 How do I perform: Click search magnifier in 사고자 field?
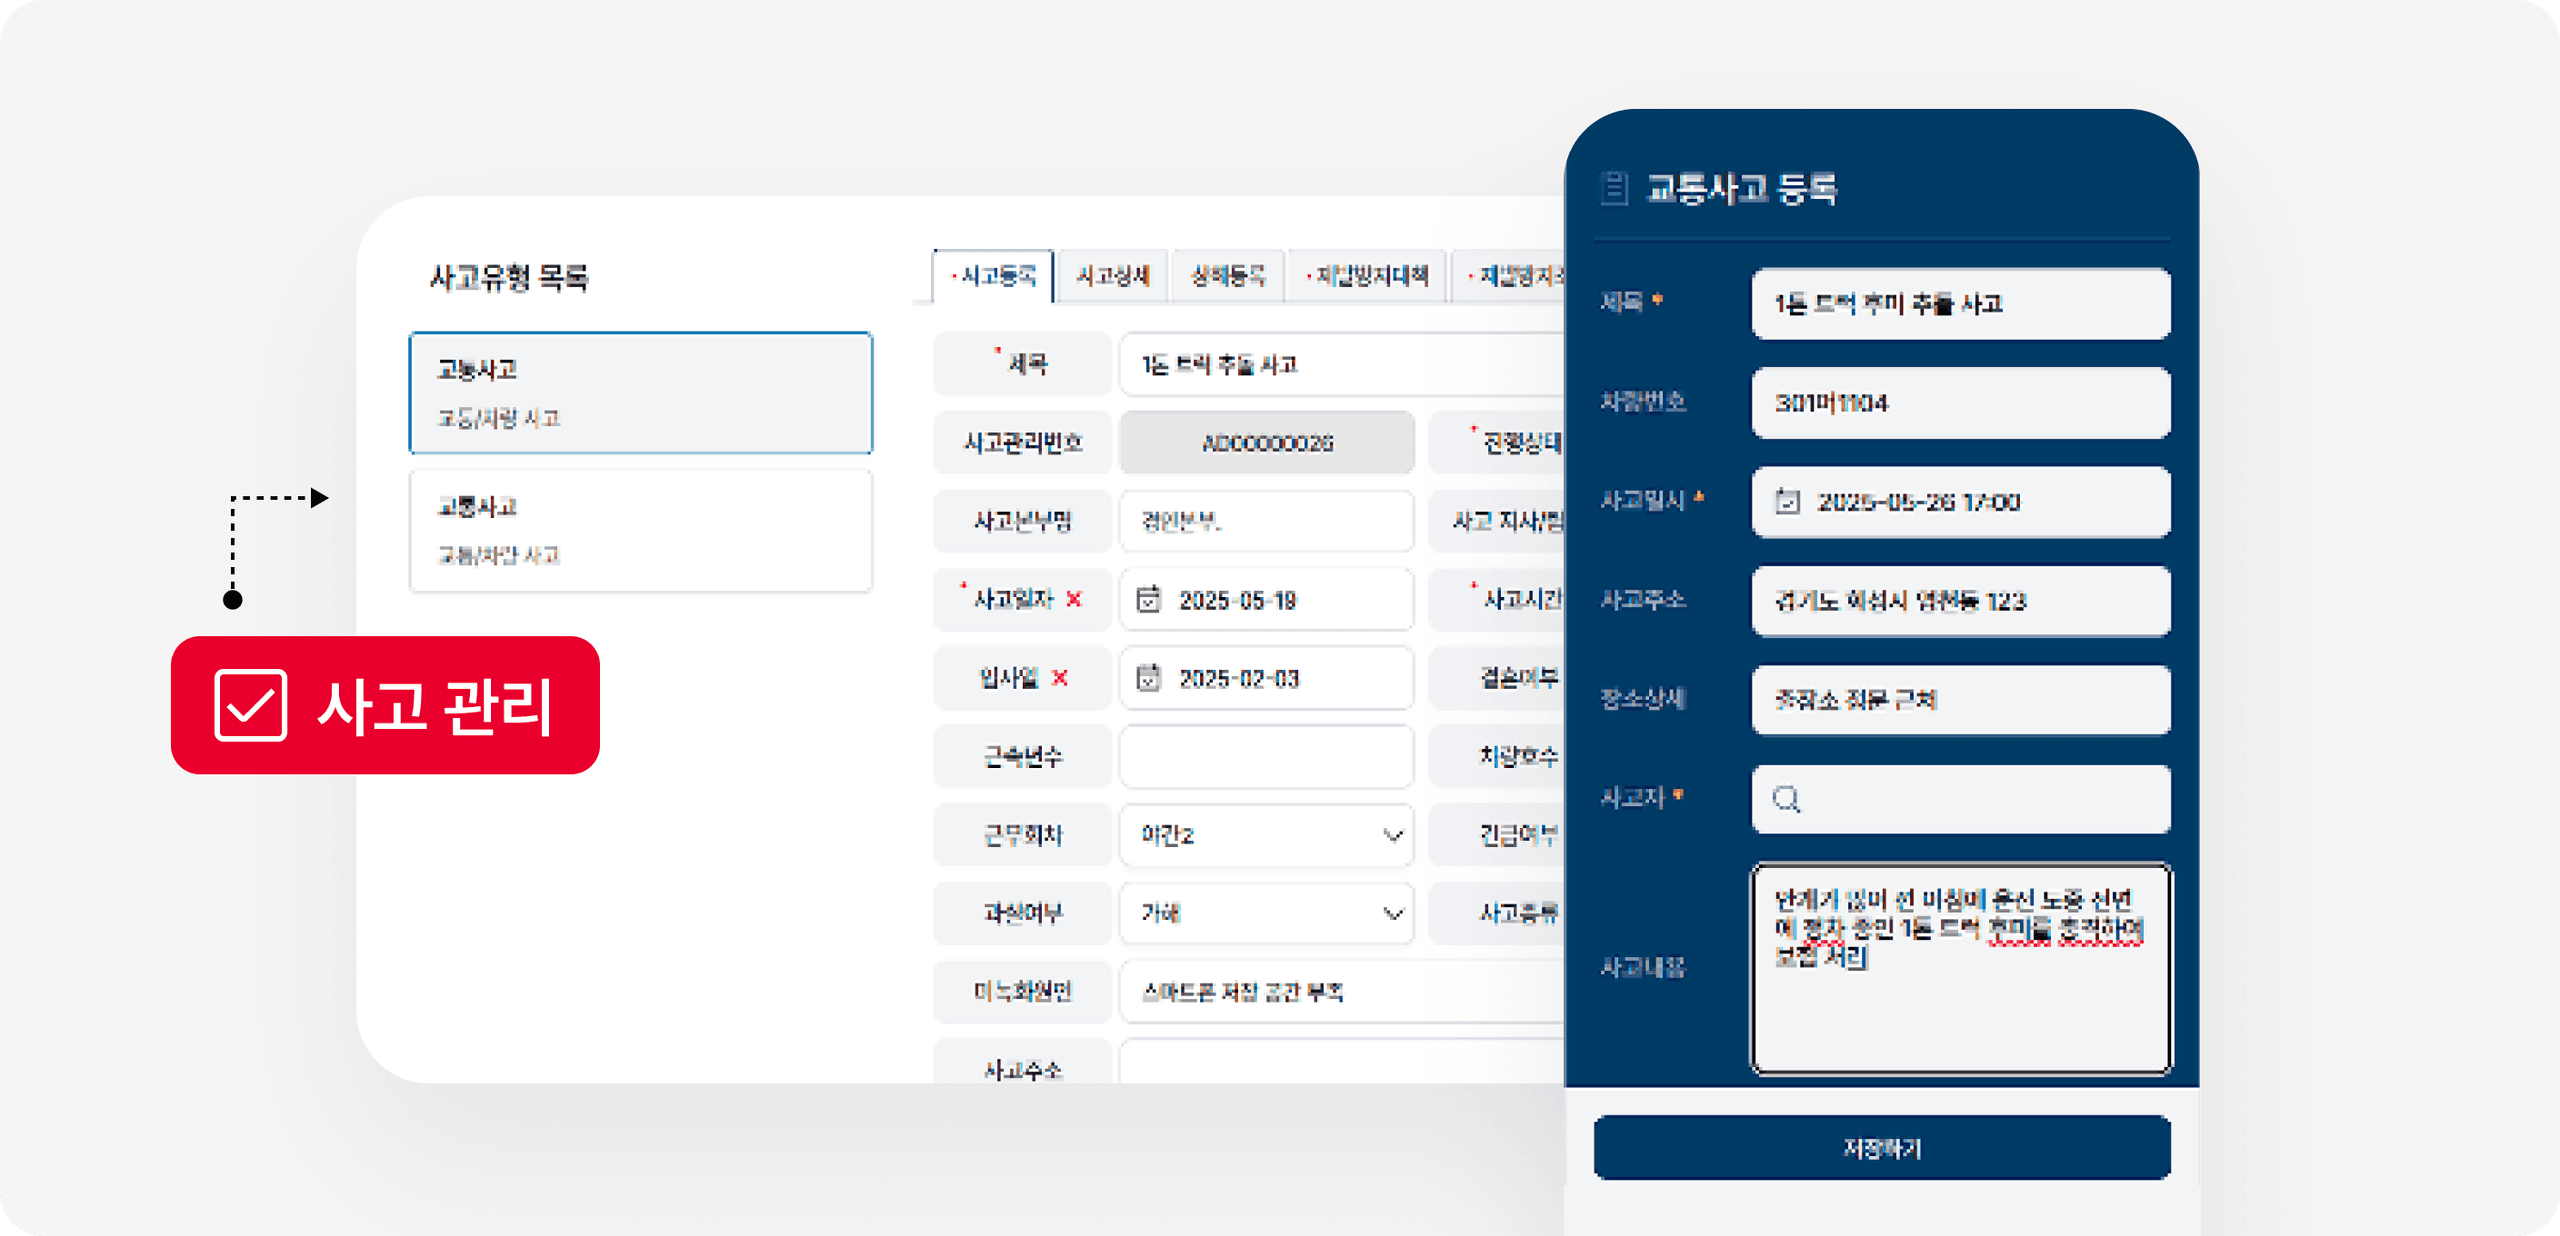1786,798
